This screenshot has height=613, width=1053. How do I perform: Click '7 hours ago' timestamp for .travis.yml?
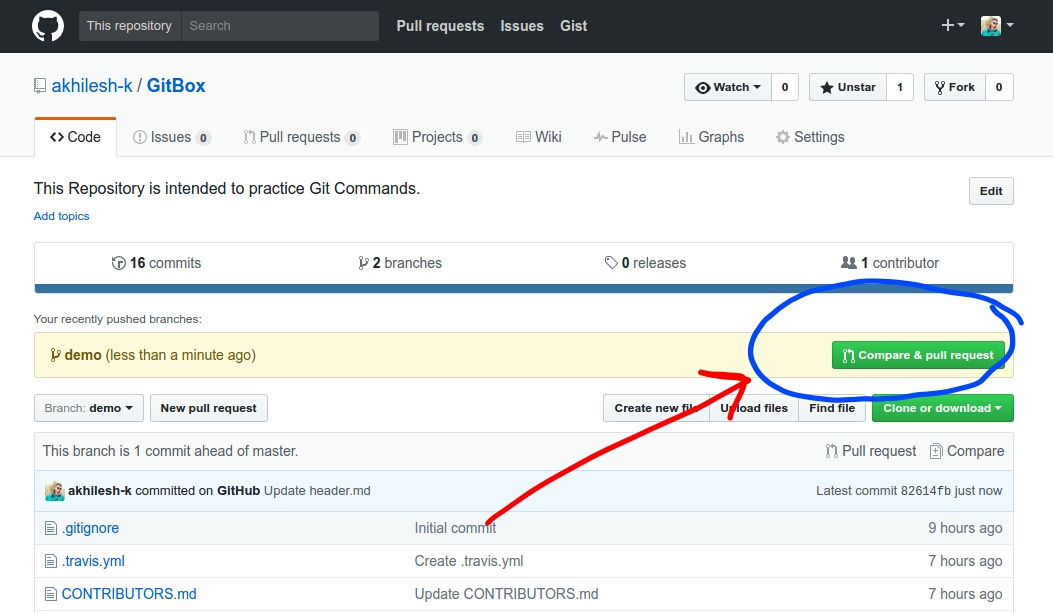tap(965, 561)
